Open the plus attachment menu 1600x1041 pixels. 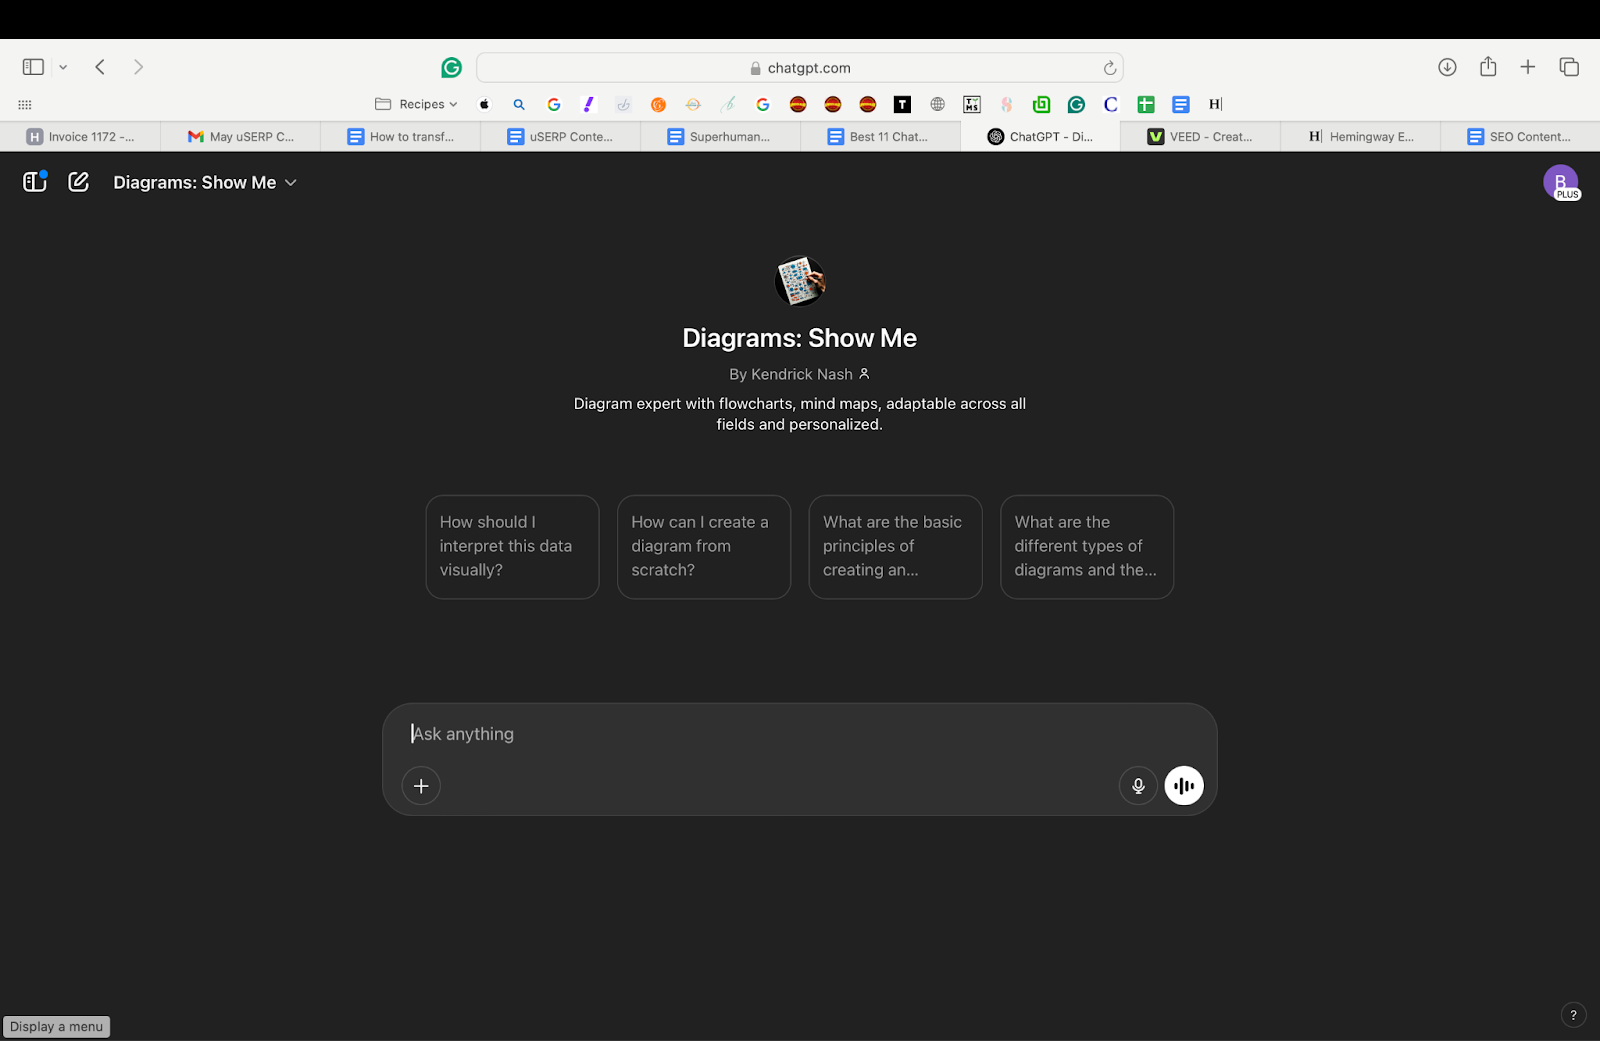421,786
